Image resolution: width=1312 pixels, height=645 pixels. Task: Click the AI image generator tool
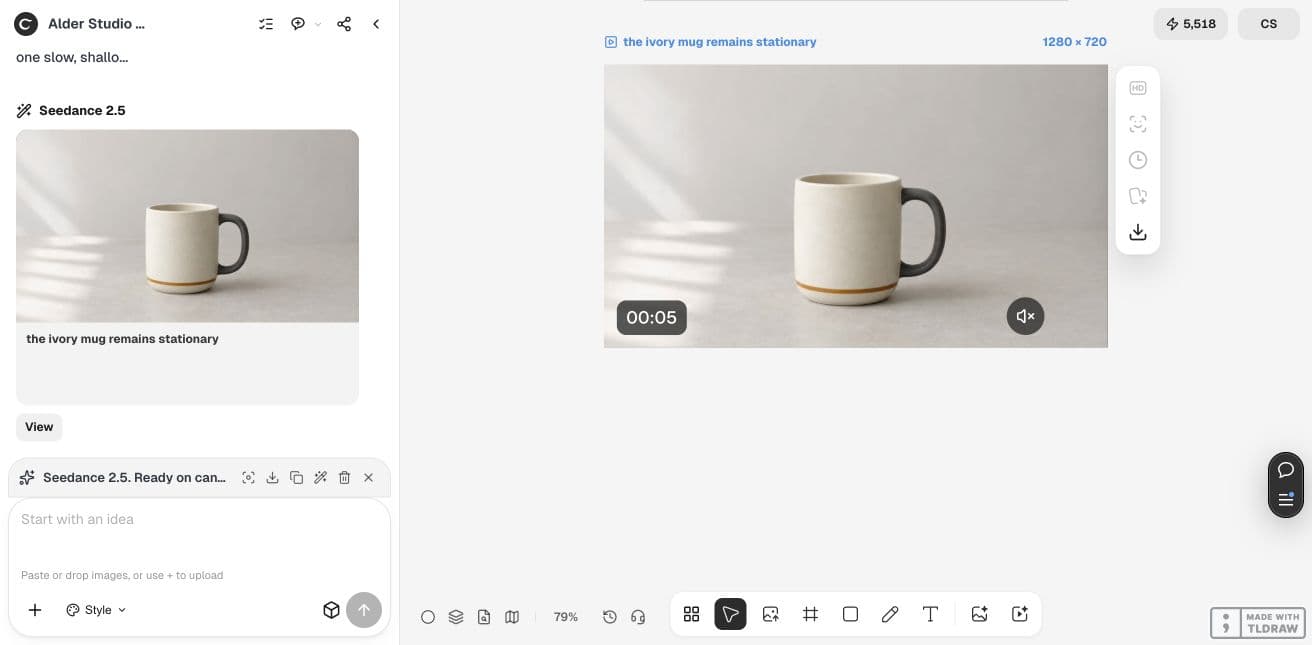click(980, 614)
